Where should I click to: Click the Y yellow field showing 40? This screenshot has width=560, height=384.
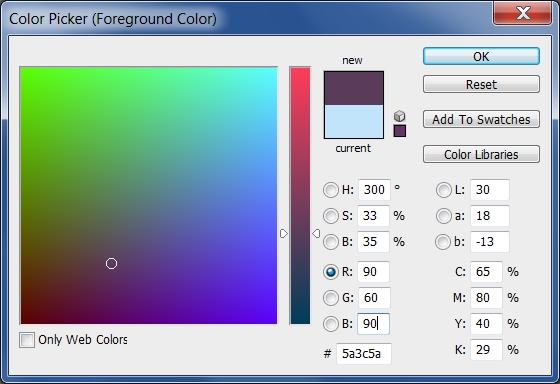point(486,324)
